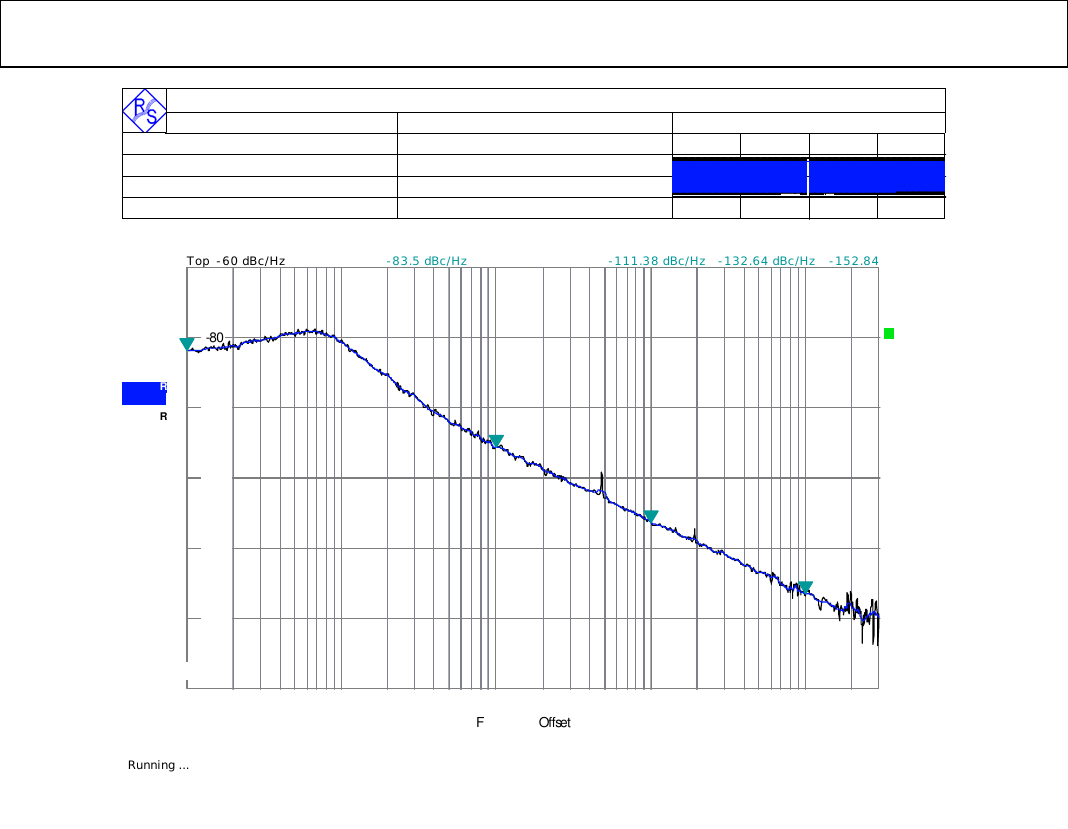
Task: Click the black R label below the blue box
Action: (x=163, y=416)
